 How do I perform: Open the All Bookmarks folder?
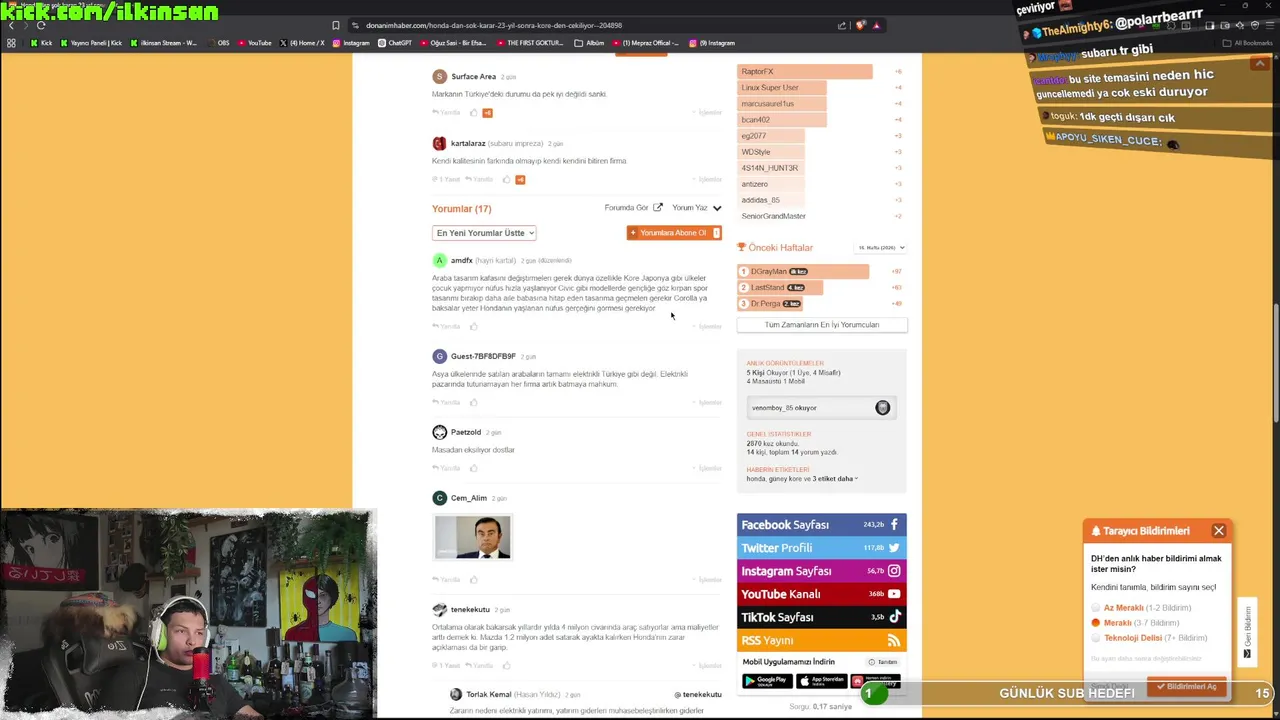(x=1248, y=43)
